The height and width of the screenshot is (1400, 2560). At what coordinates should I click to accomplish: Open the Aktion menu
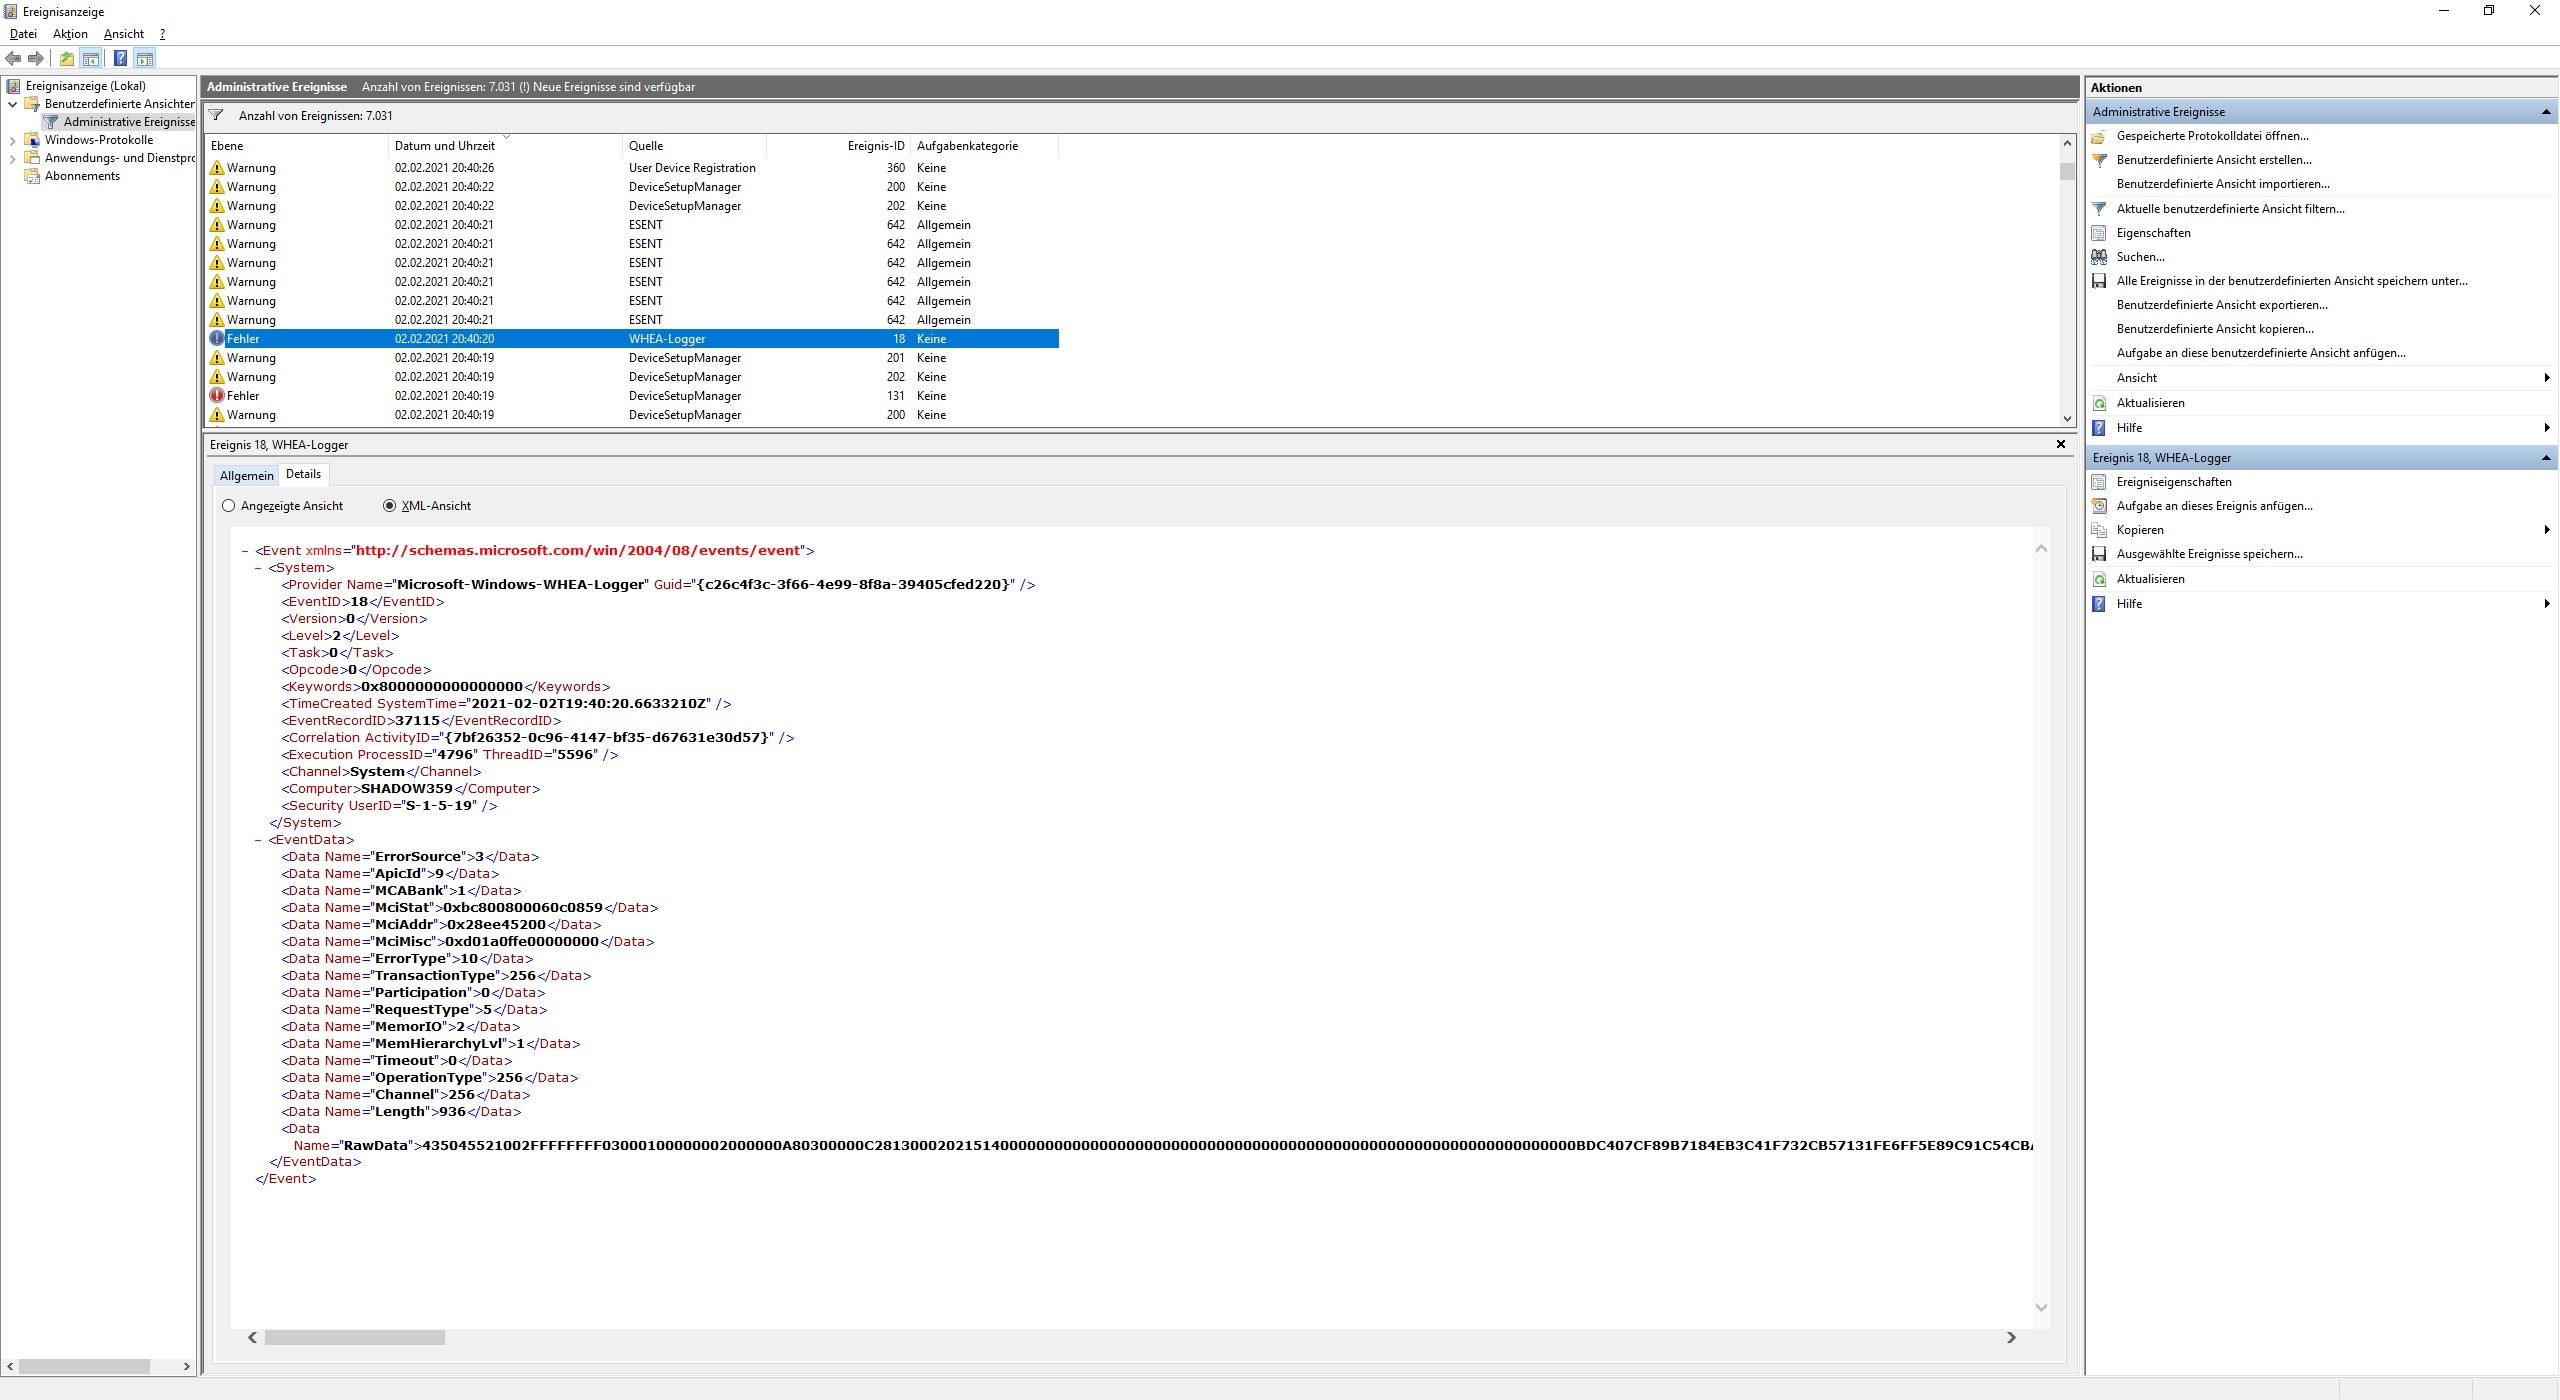[70, 34]
